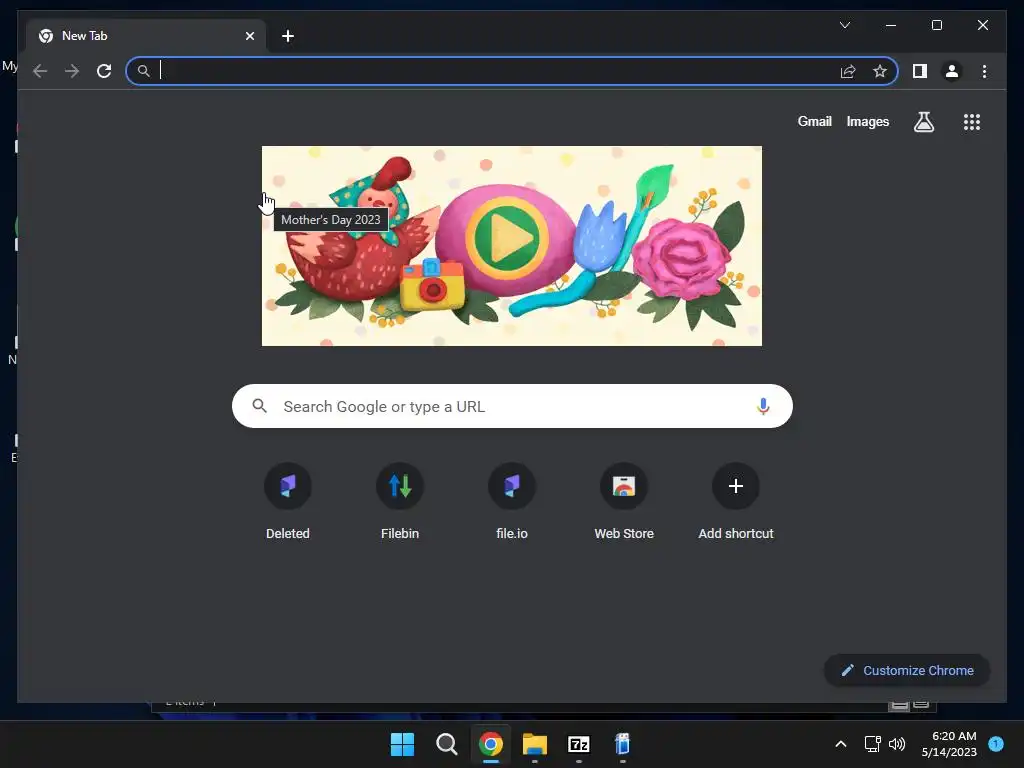The image size is (1024, 768).
Task: Open Search Labs flask icon
Action: pyautogui.click(x=923, y=122)
